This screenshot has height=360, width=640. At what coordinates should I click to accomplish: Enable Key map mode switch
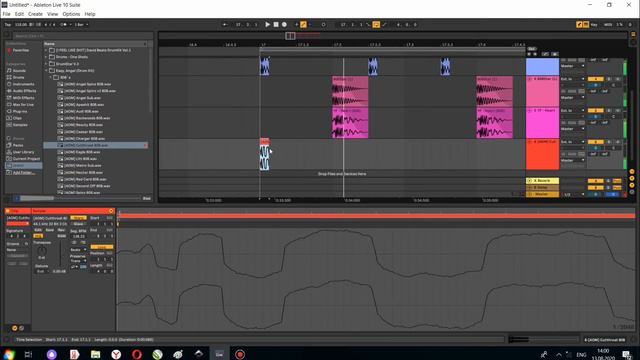coord(594,24)
